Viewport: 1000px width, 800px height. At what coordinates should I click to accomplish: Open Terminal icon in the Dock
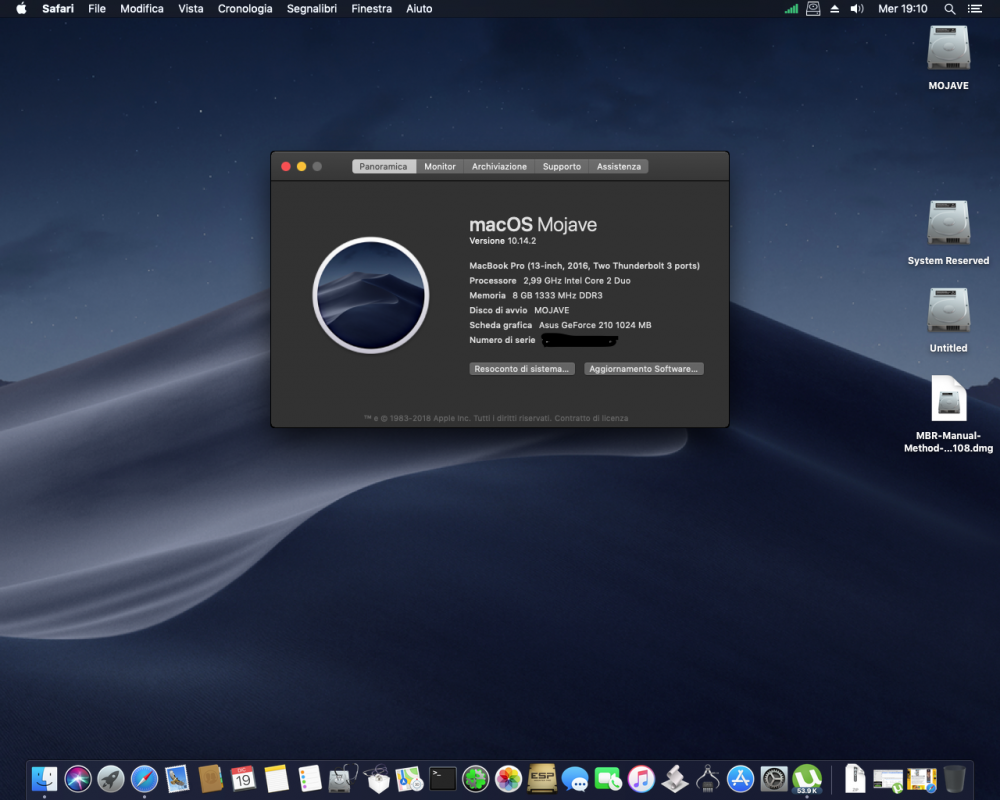point(443,778)
